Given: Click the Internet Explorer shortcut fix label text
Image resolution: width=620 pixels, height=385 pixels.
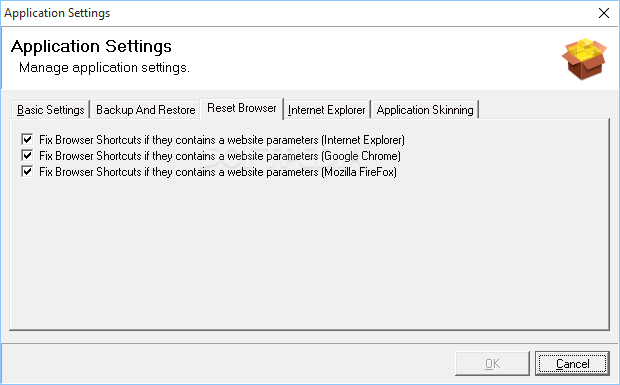Looking at the screenshot, I should pyautogui.click(x=222, y=140).
